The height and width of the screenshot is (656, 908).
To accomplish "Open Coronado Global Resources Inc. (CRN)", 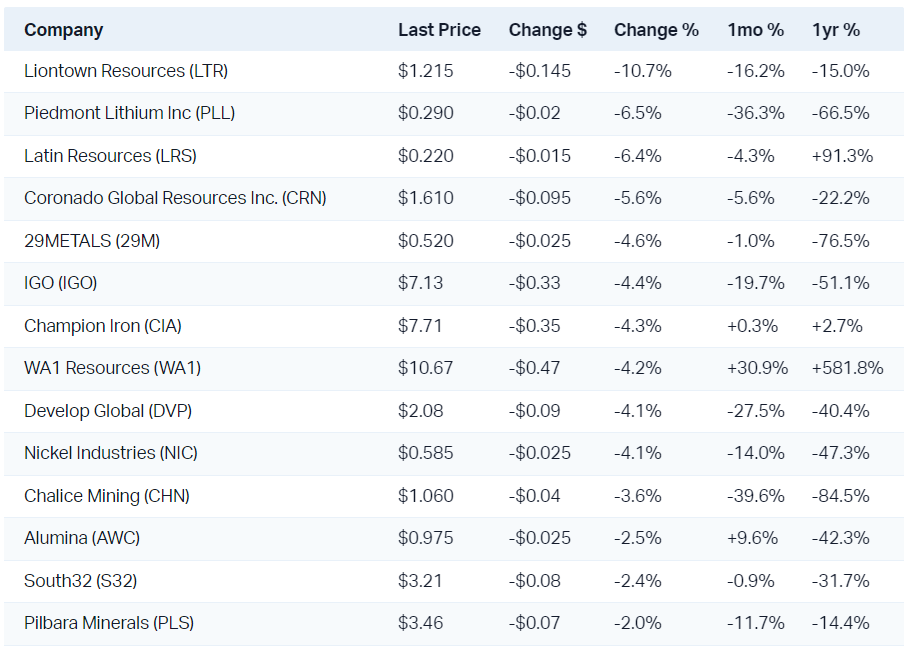I will pos(175,198).
